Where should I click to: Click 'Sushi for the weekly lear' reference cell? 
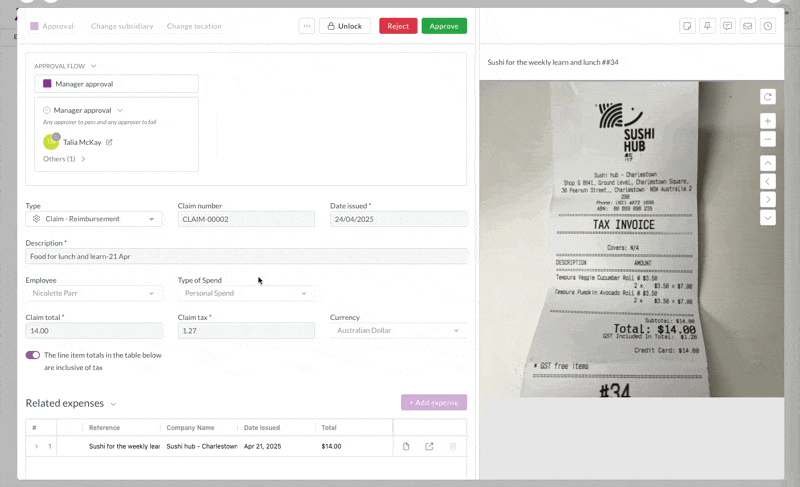124,446
